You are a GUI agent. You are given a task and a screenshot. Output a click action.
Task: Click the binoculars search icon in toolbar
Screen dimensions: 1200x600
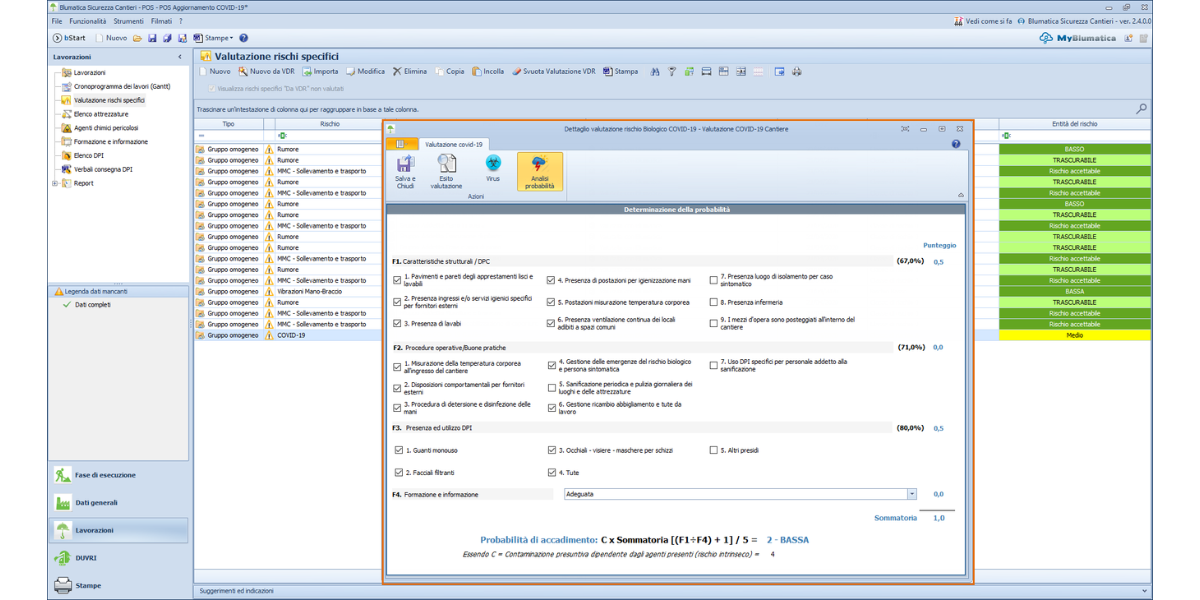655,72
